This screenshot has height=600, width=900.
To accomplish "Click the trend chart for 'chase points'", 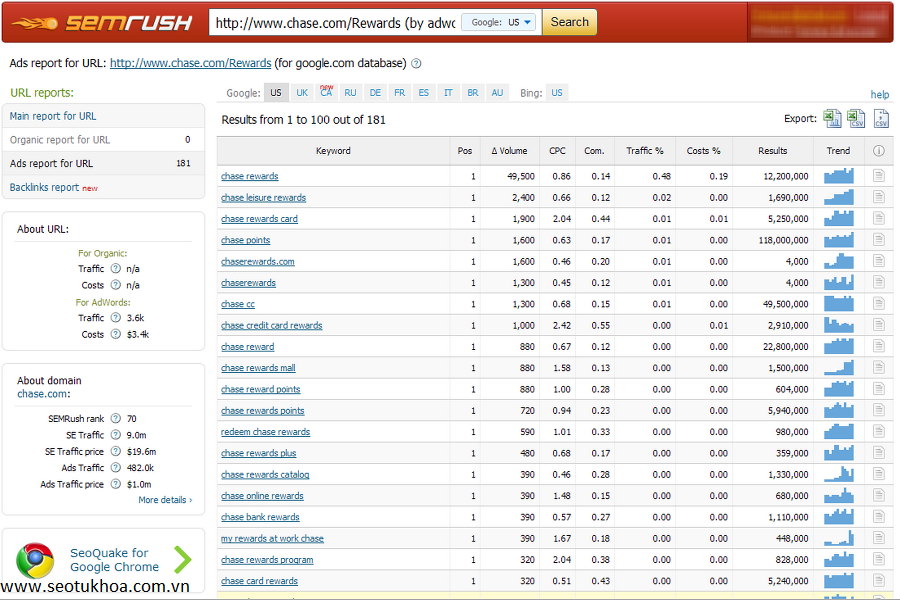I will (x=838, y=240).
